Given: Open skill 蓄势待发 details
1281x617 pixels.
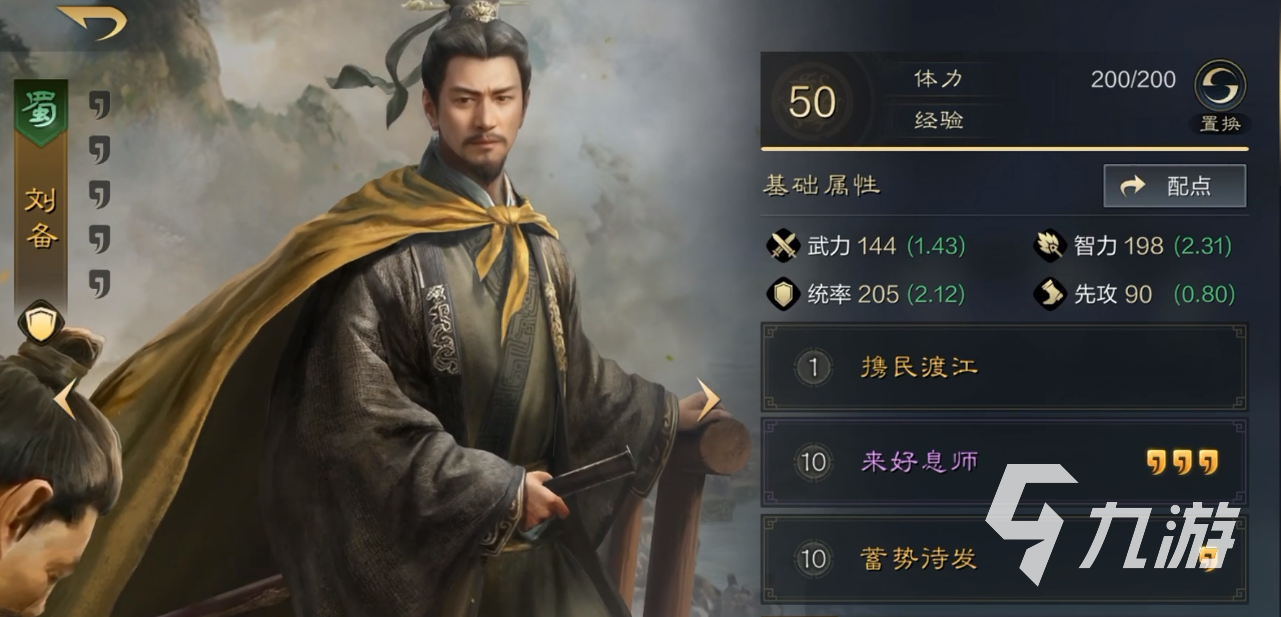Looking at the screenshot, I should pyautogui.click(x=1004, y=558).
